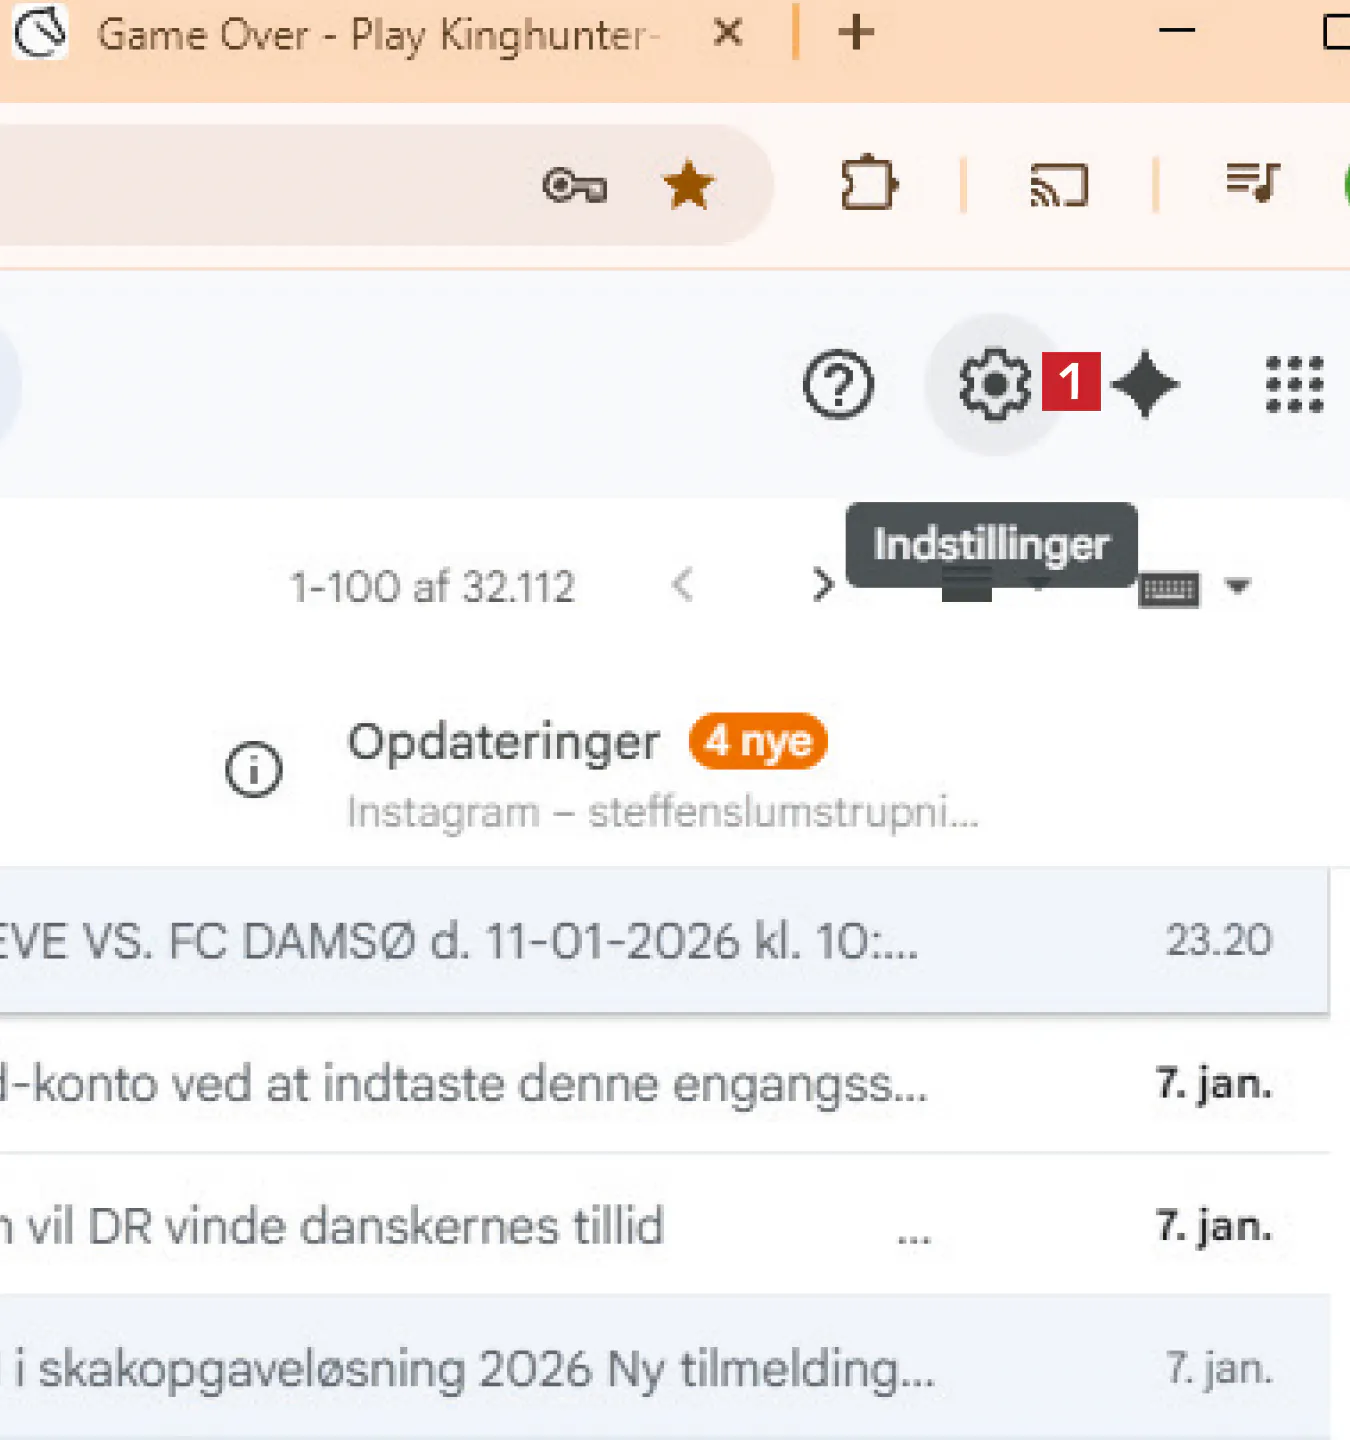
Task: Open the Google apps grid
Action: (1294, 384)
